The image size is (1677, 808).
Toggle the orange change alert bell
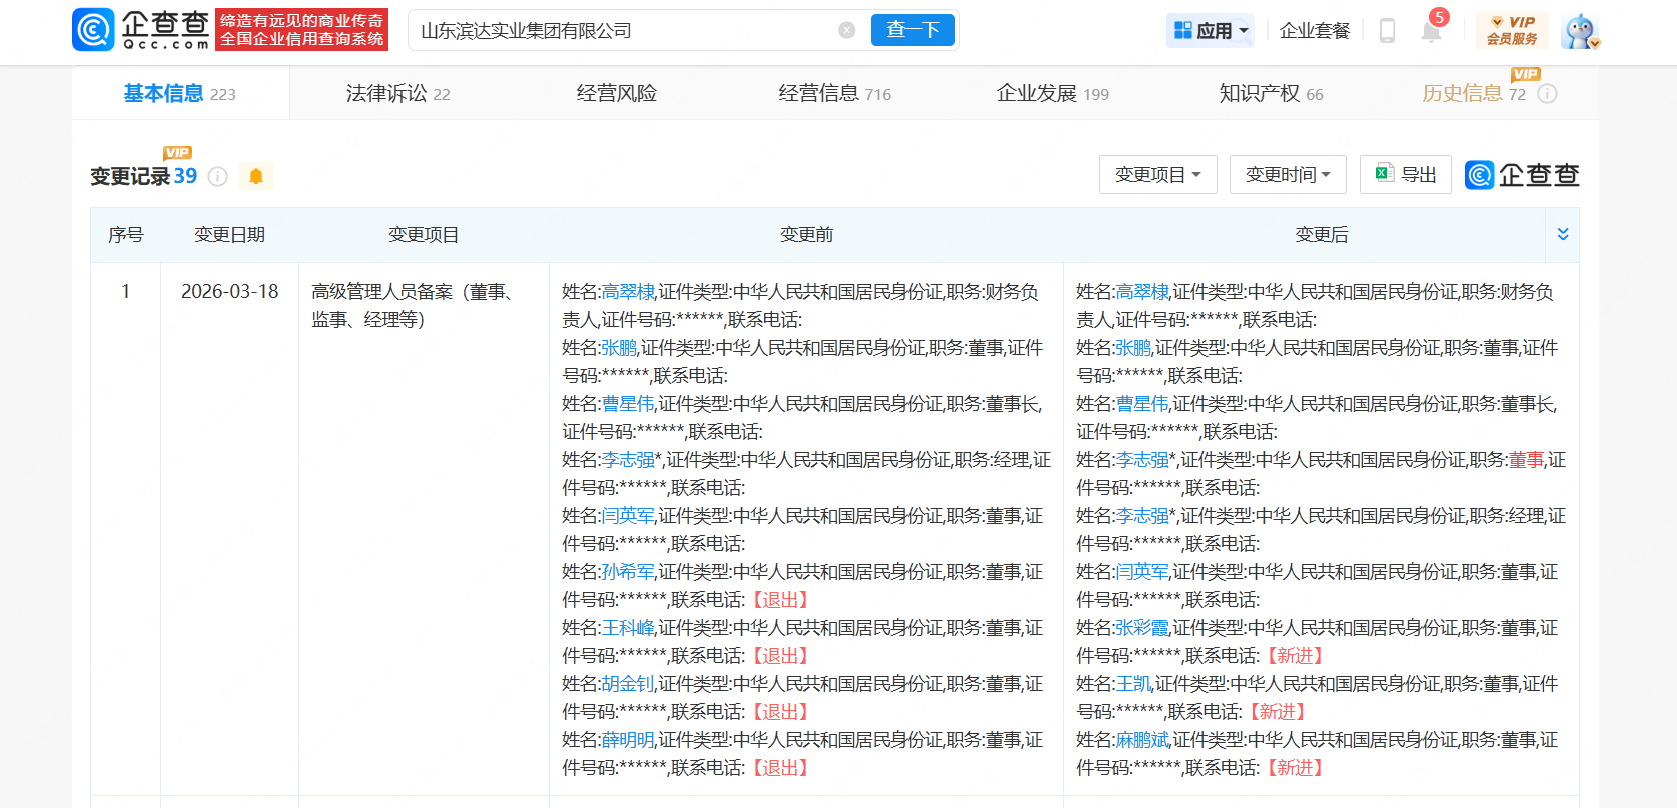[x=256, y=177]
